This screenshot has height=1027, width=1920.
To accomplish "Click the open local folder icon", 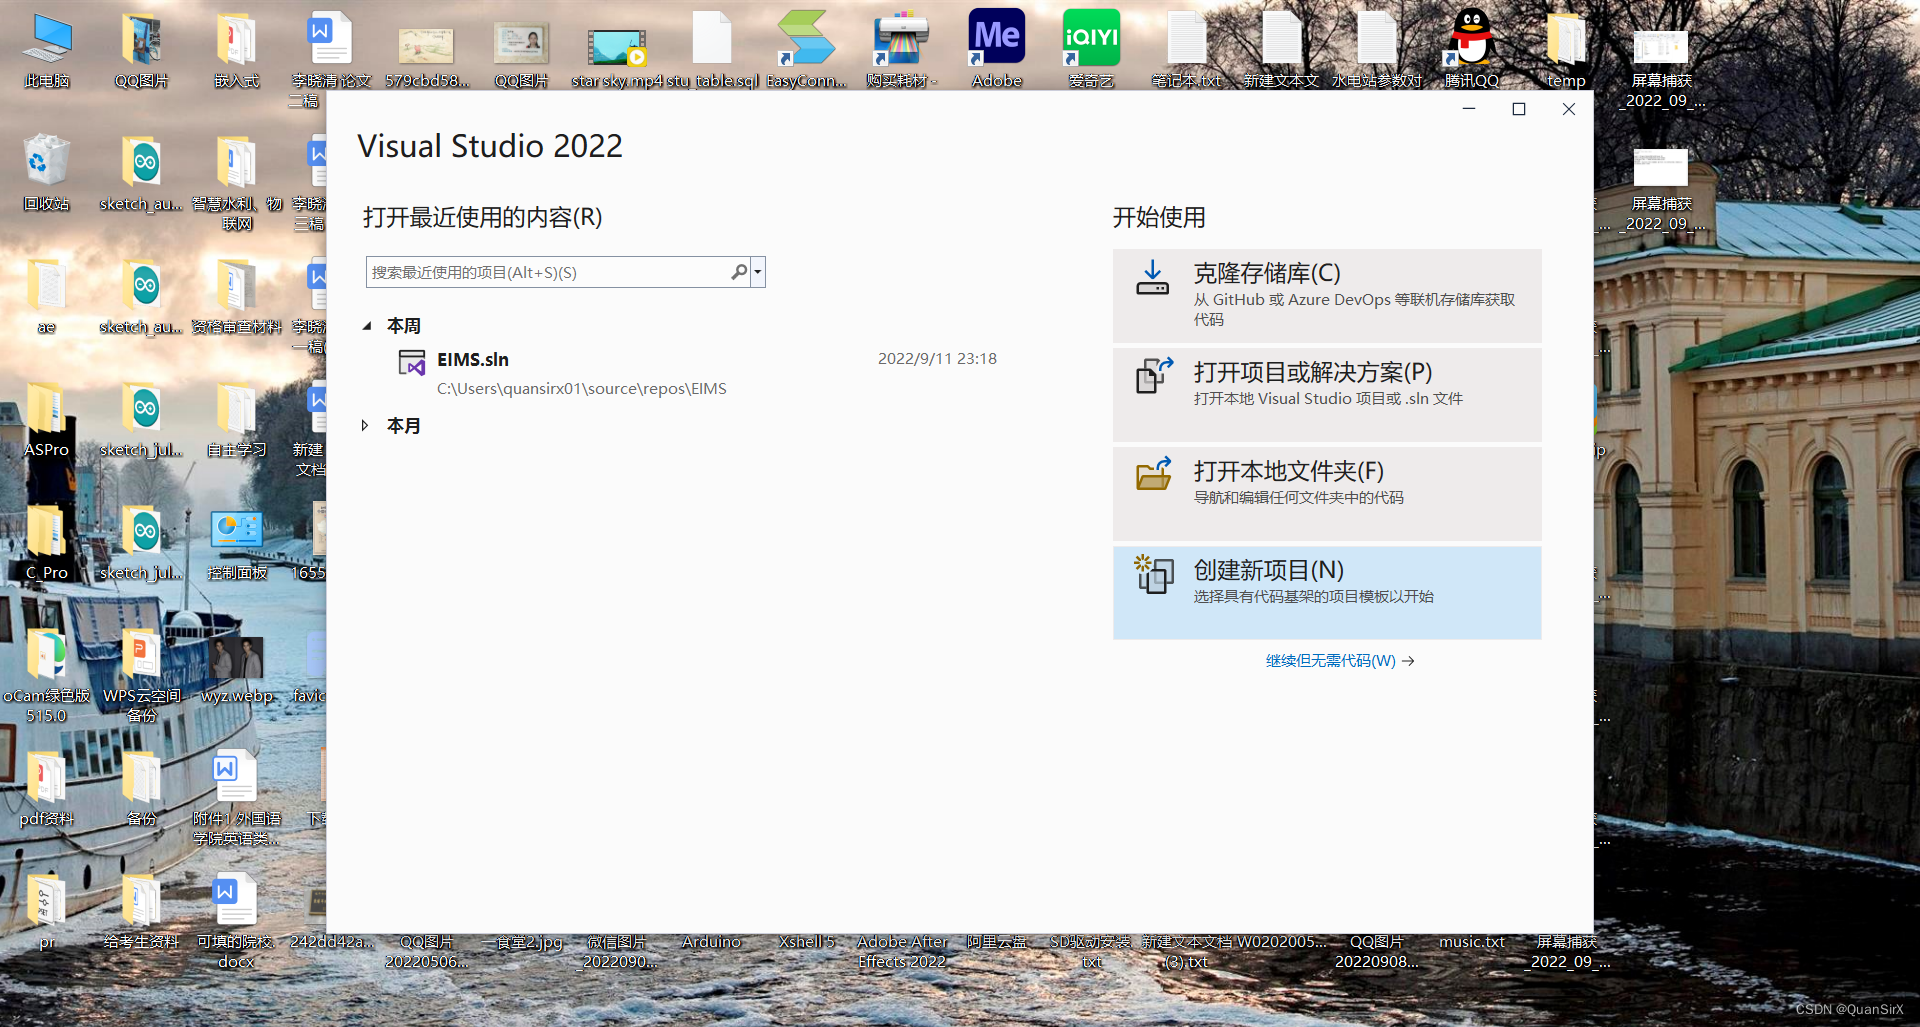I will tap(1153, 474).
